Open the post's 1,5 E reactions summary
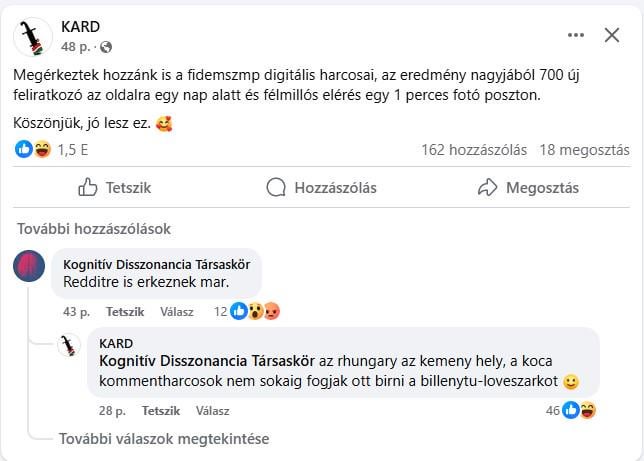The height and width of the screenshot is (461, 644). click(51, 150)
